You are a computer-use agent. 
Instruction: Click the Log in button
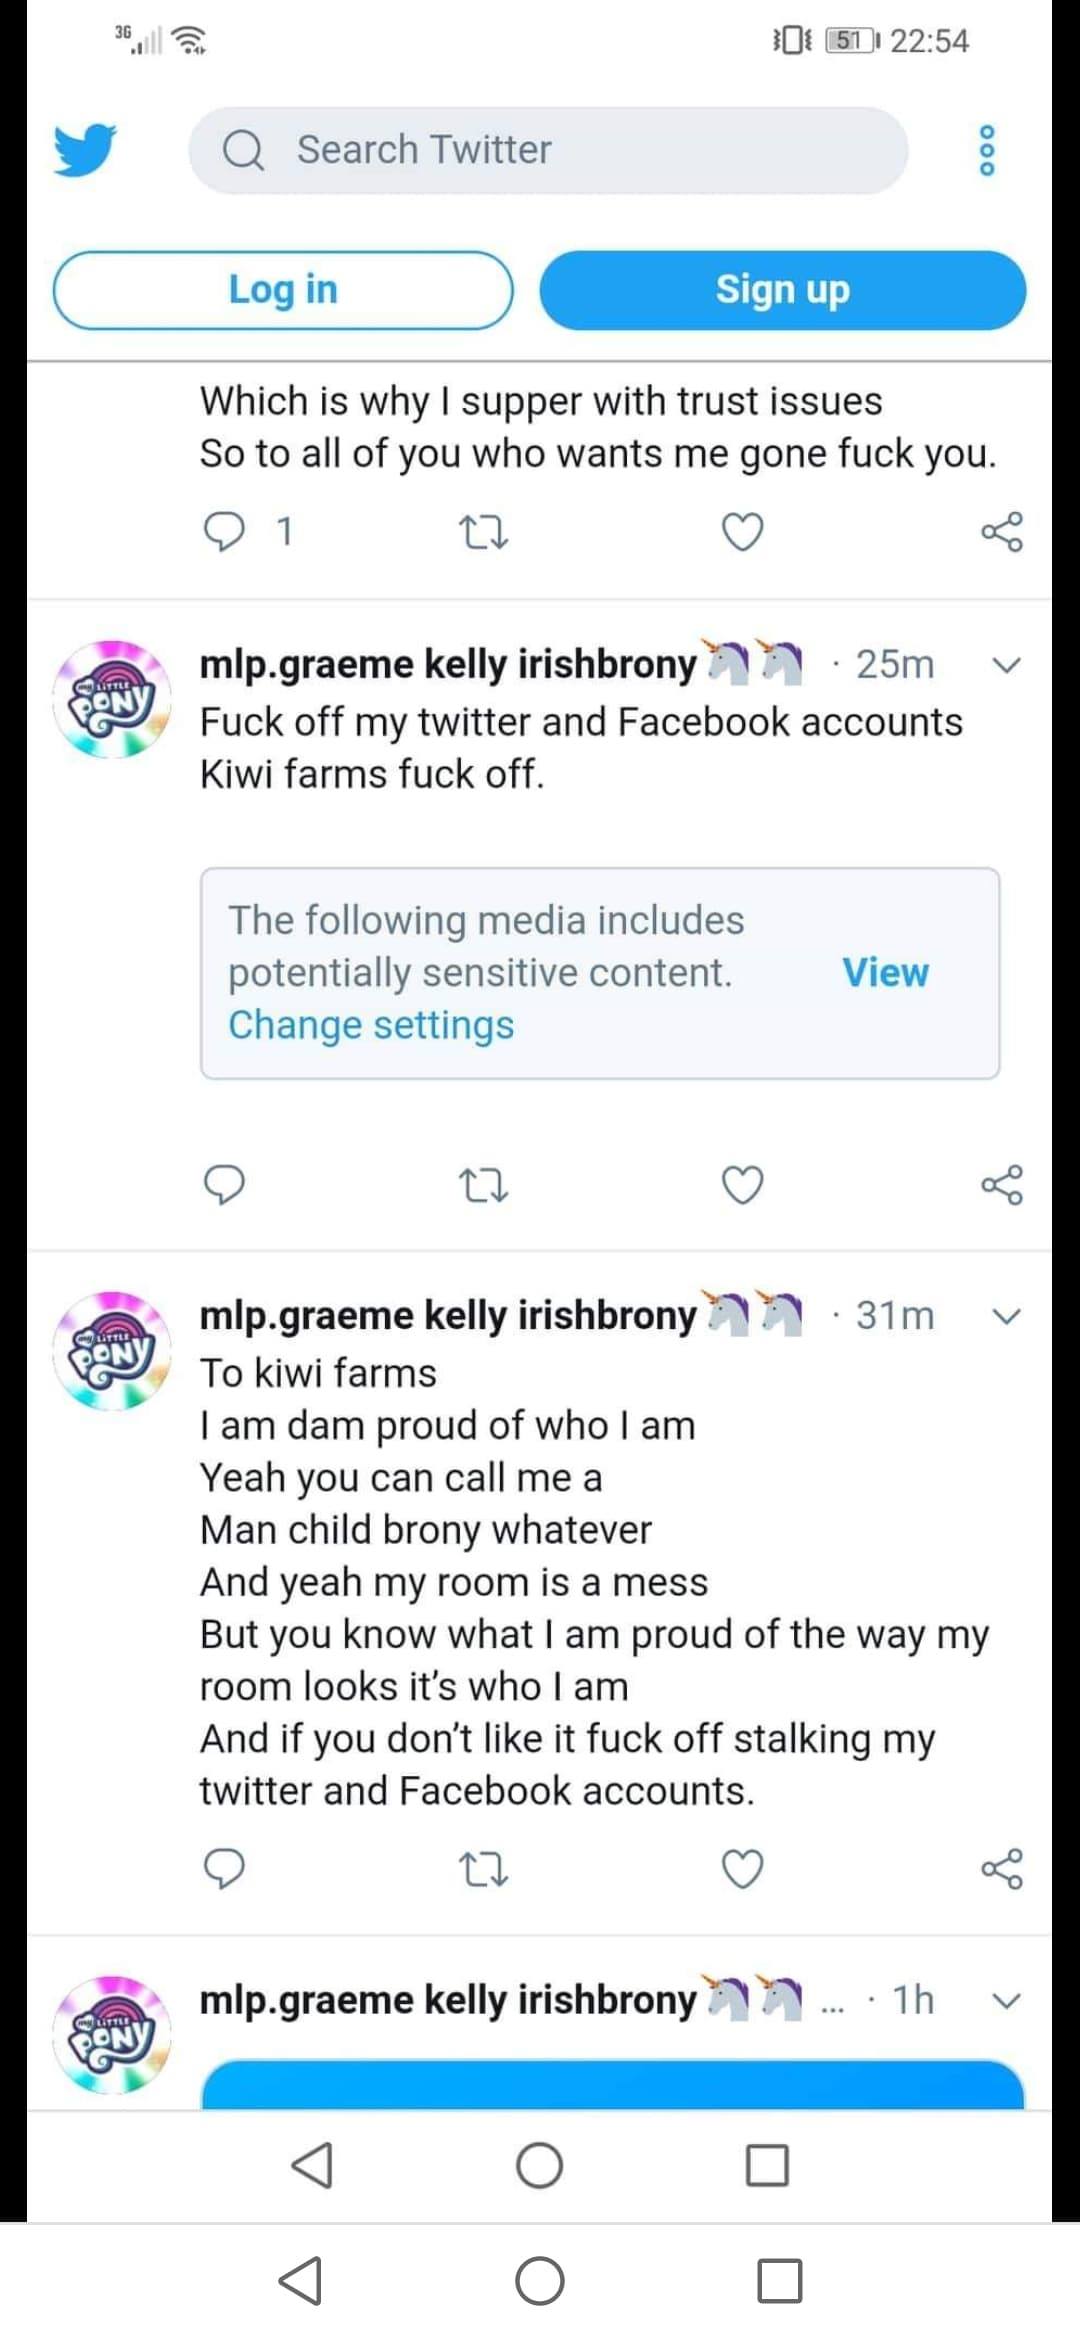[283, 290]
